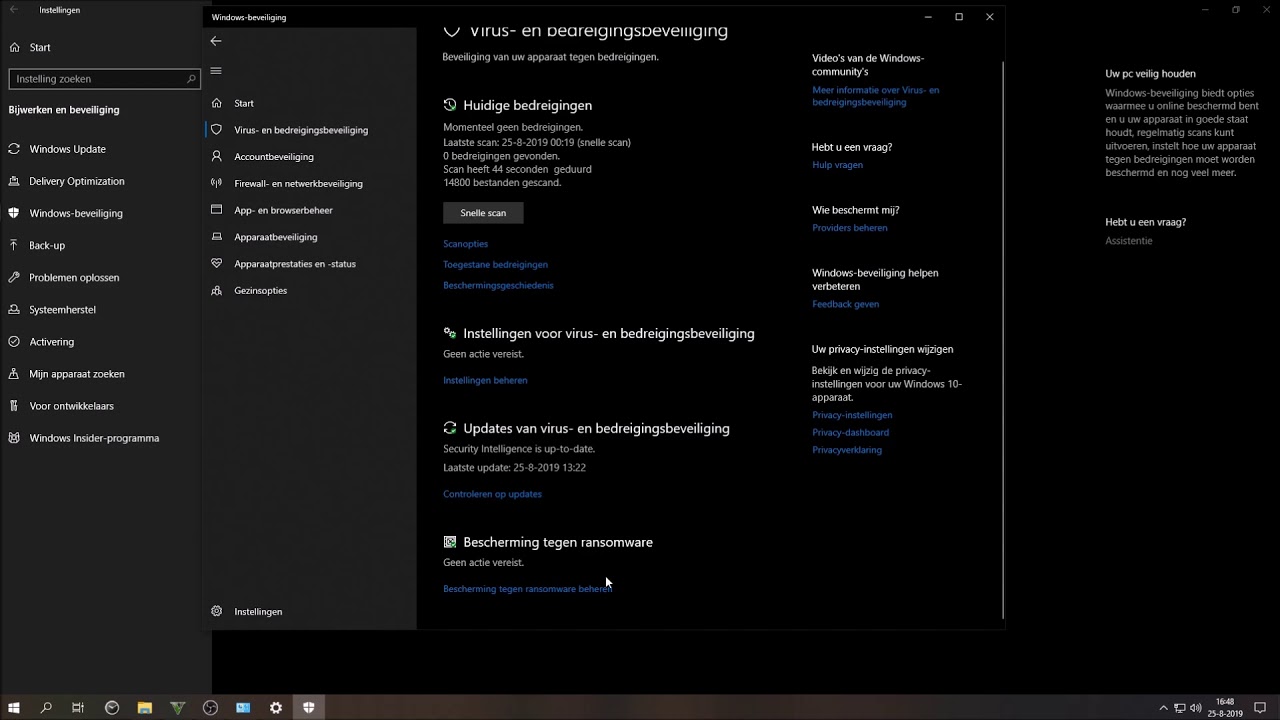Open the Toegestane bedreigingen link

point(495,265)
